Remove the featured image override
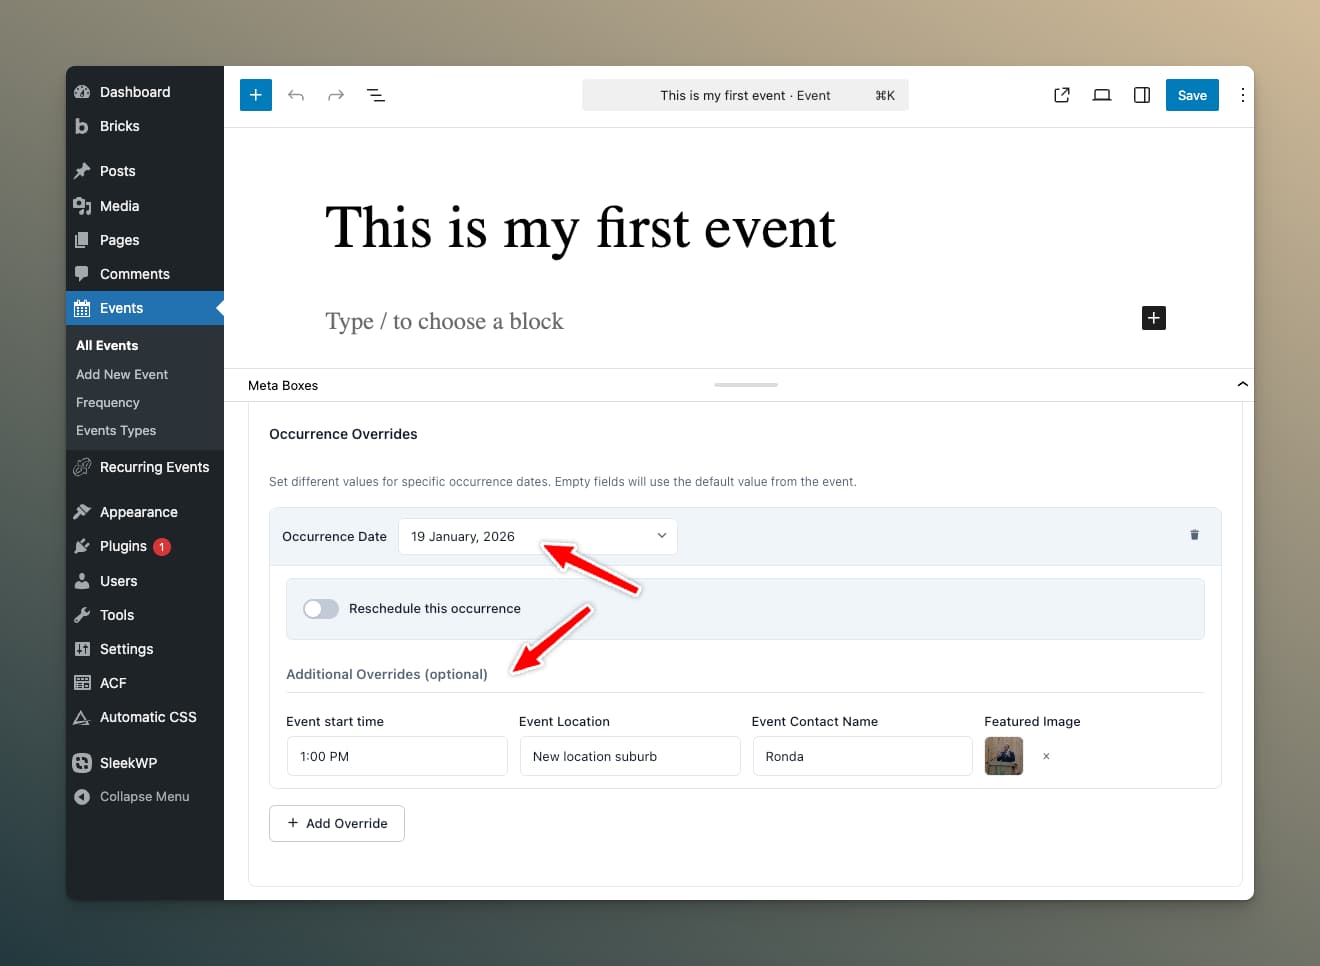1320x966 pixels. 1046,756
